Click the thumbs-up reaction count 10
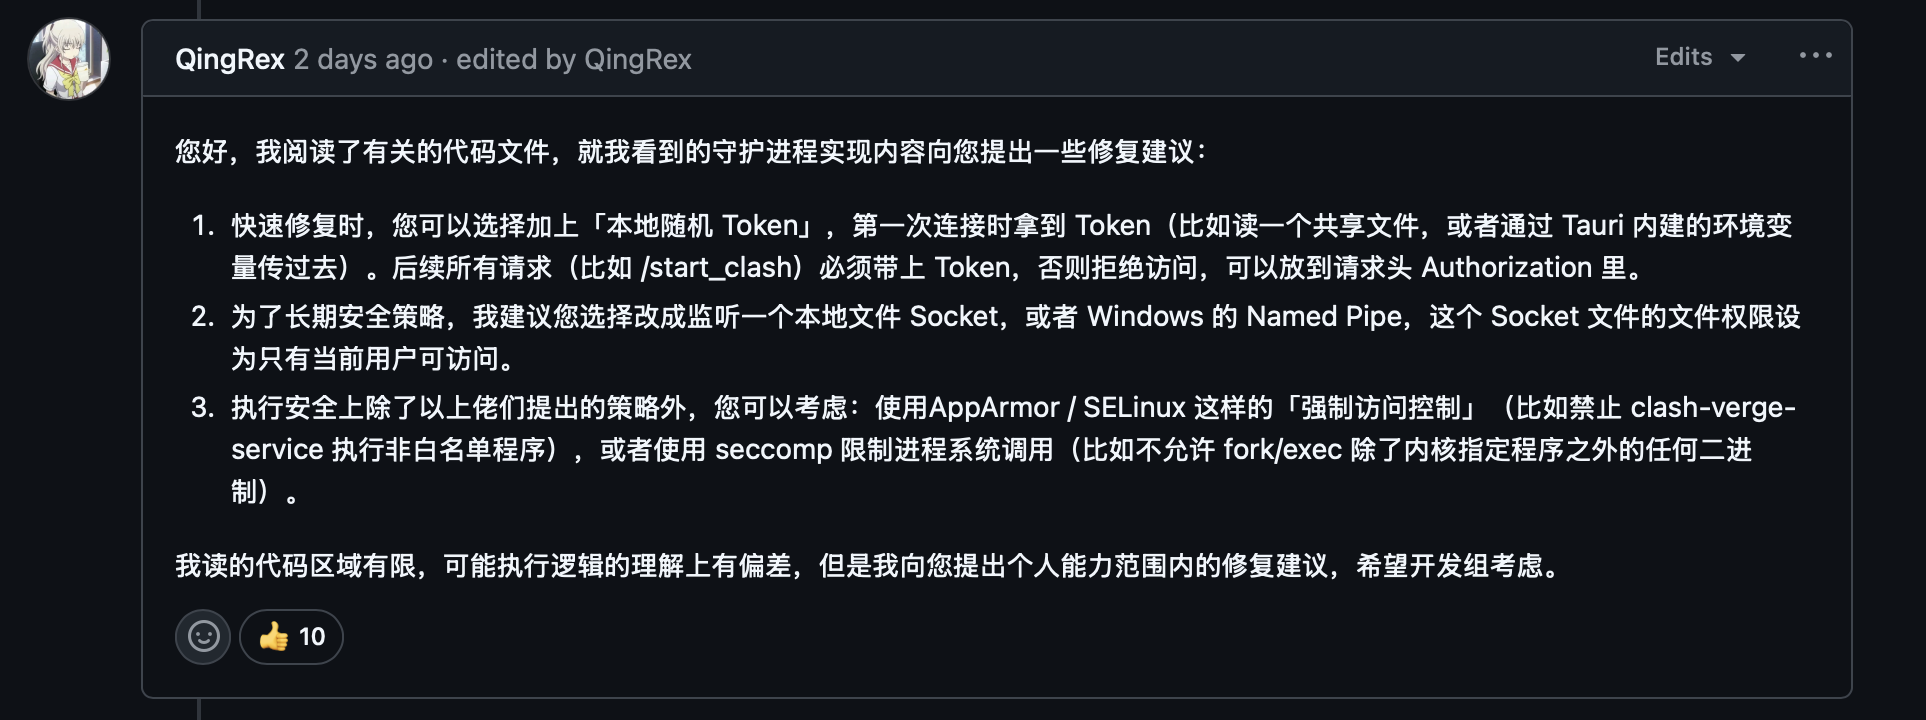Viewport: 1926px width, 720px height. [x=312, y=637]
